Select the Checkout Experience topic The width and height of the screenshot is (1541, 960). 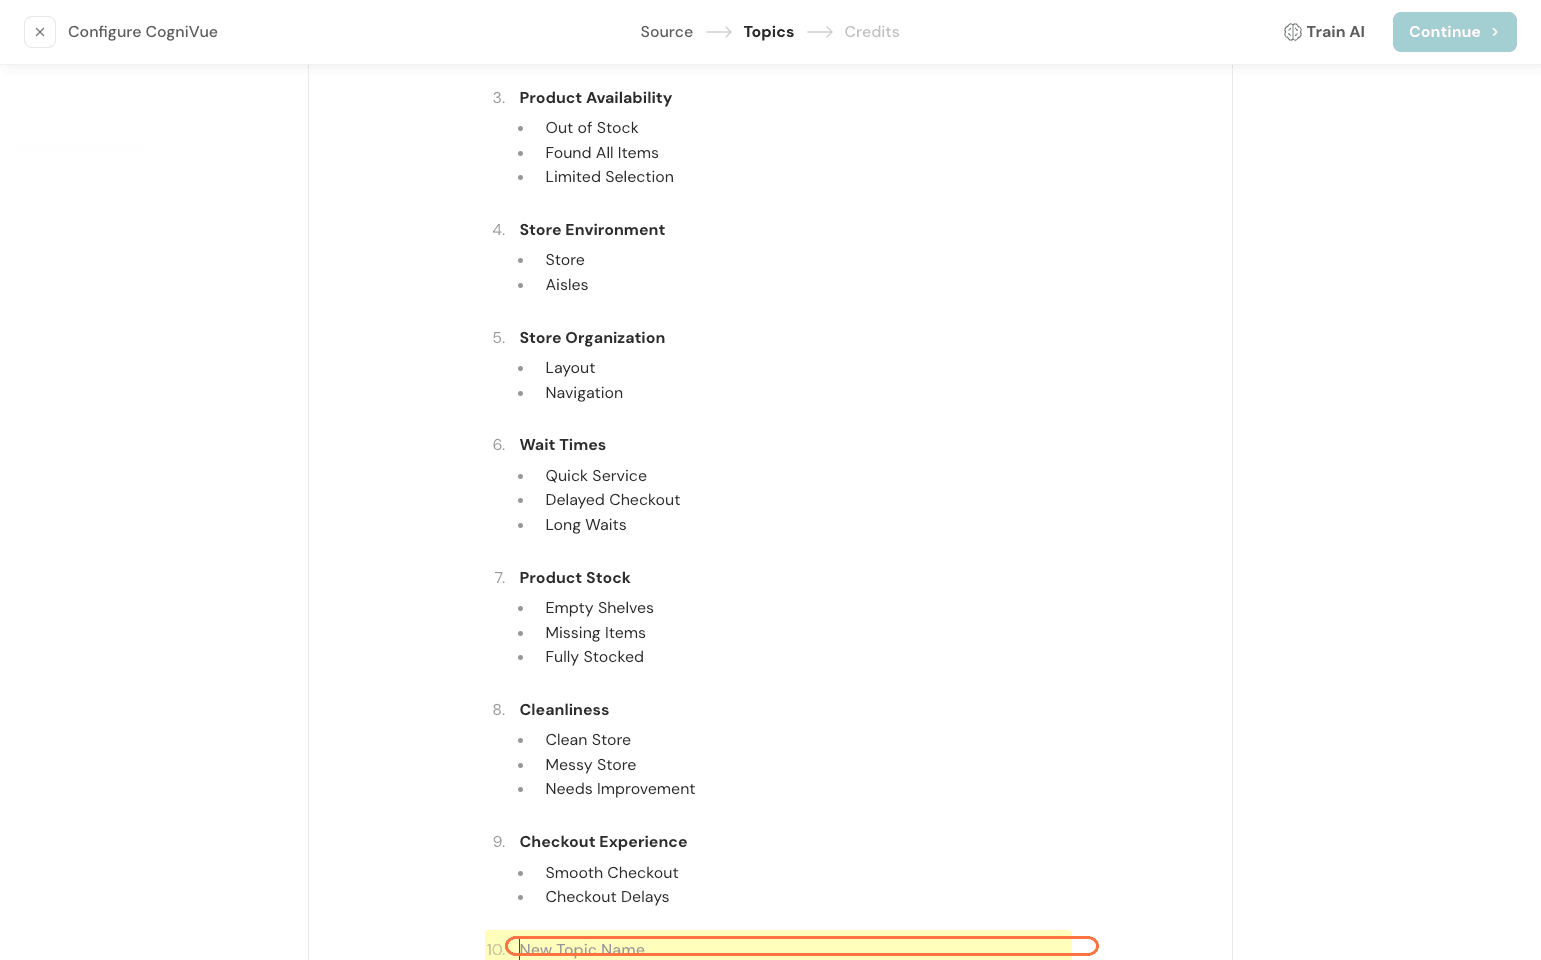(603, 842)
